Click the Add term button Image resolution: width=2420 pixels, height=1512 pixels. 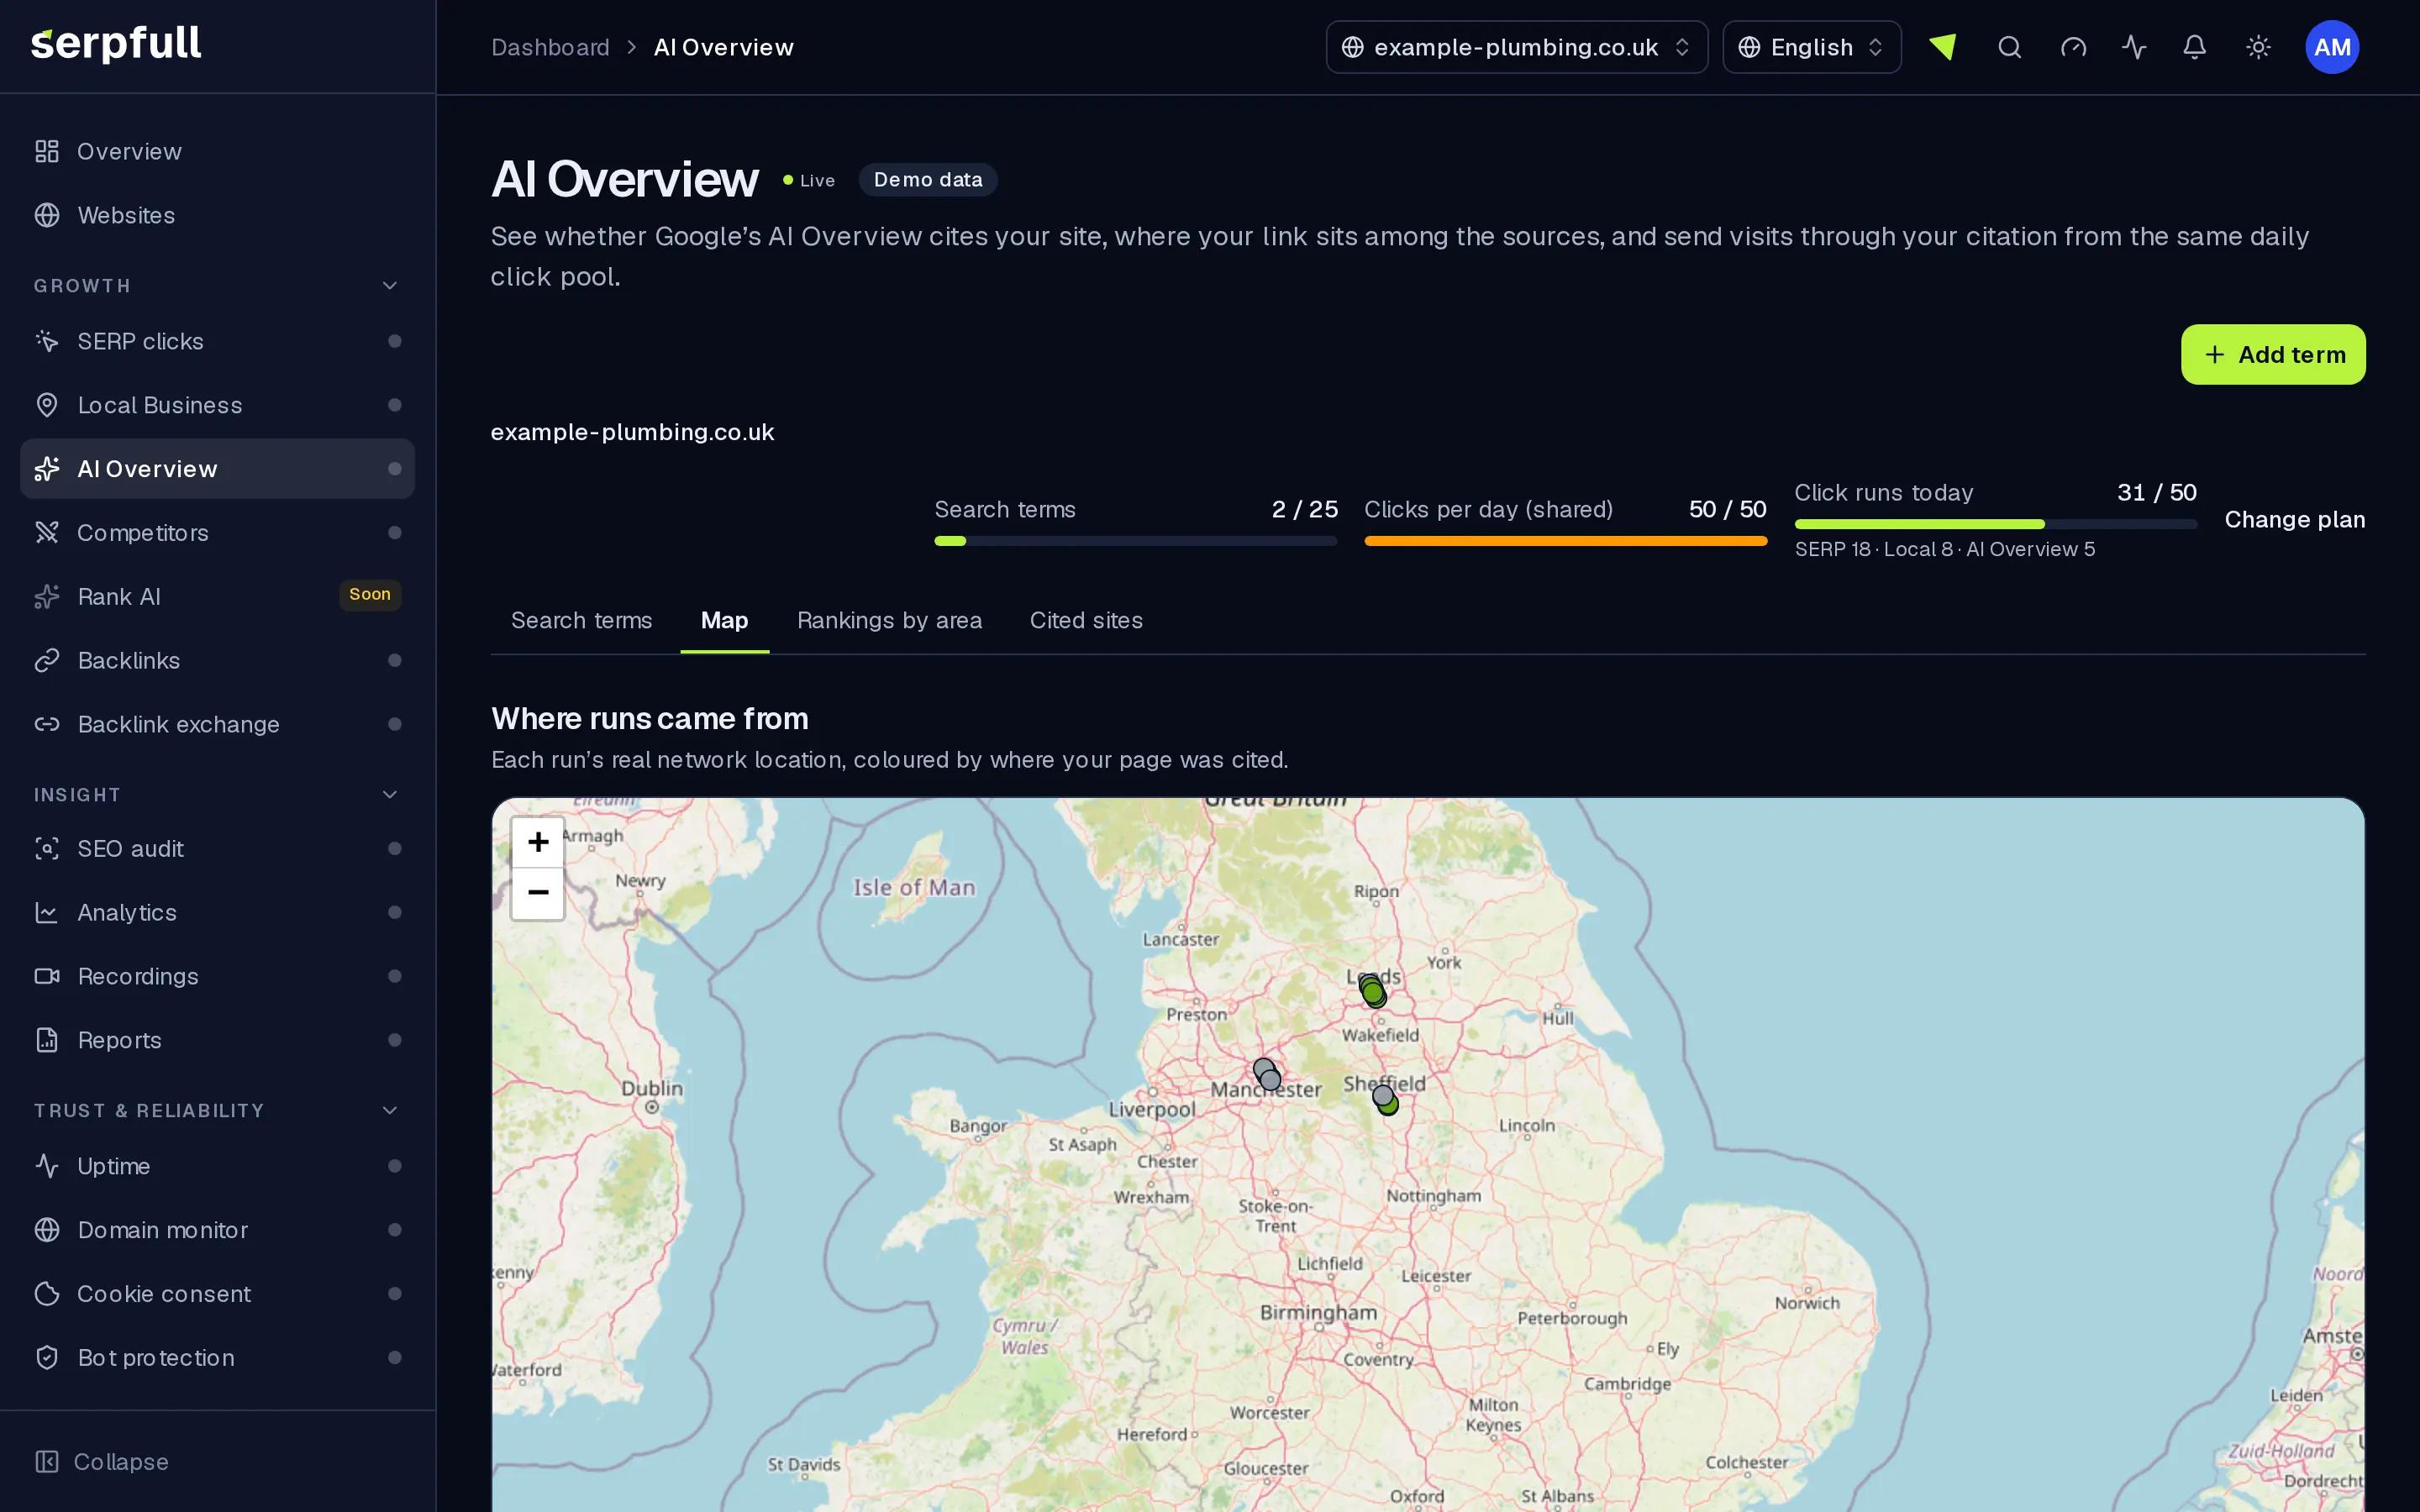(x=2273, y=355)
